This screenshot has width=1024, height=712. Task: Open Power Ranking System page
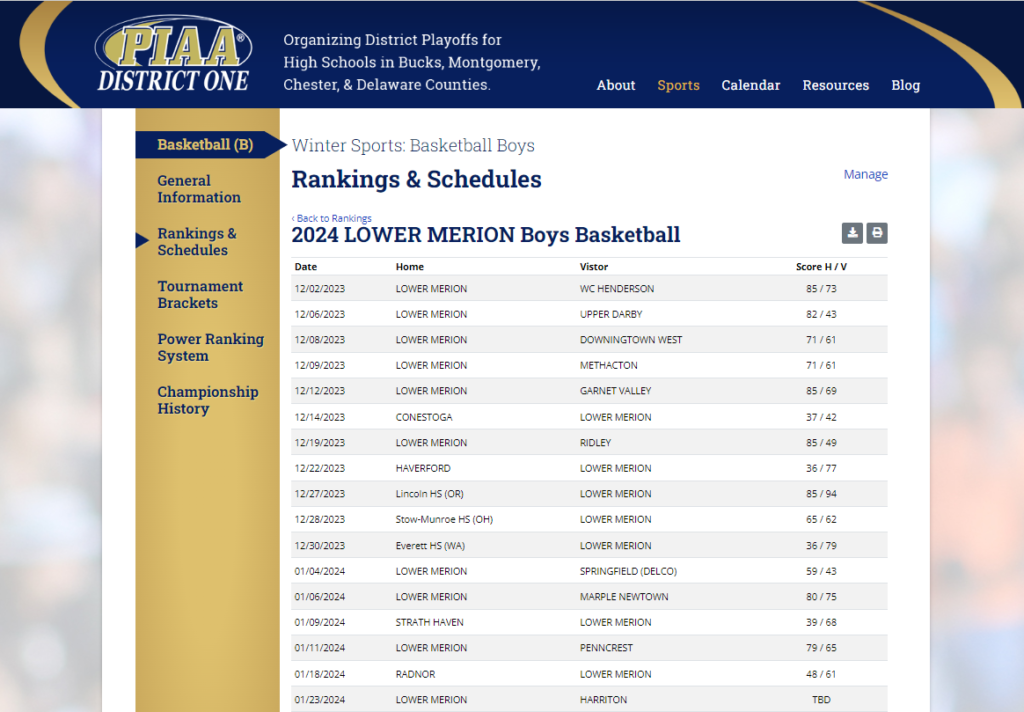(x=210, y=348)
